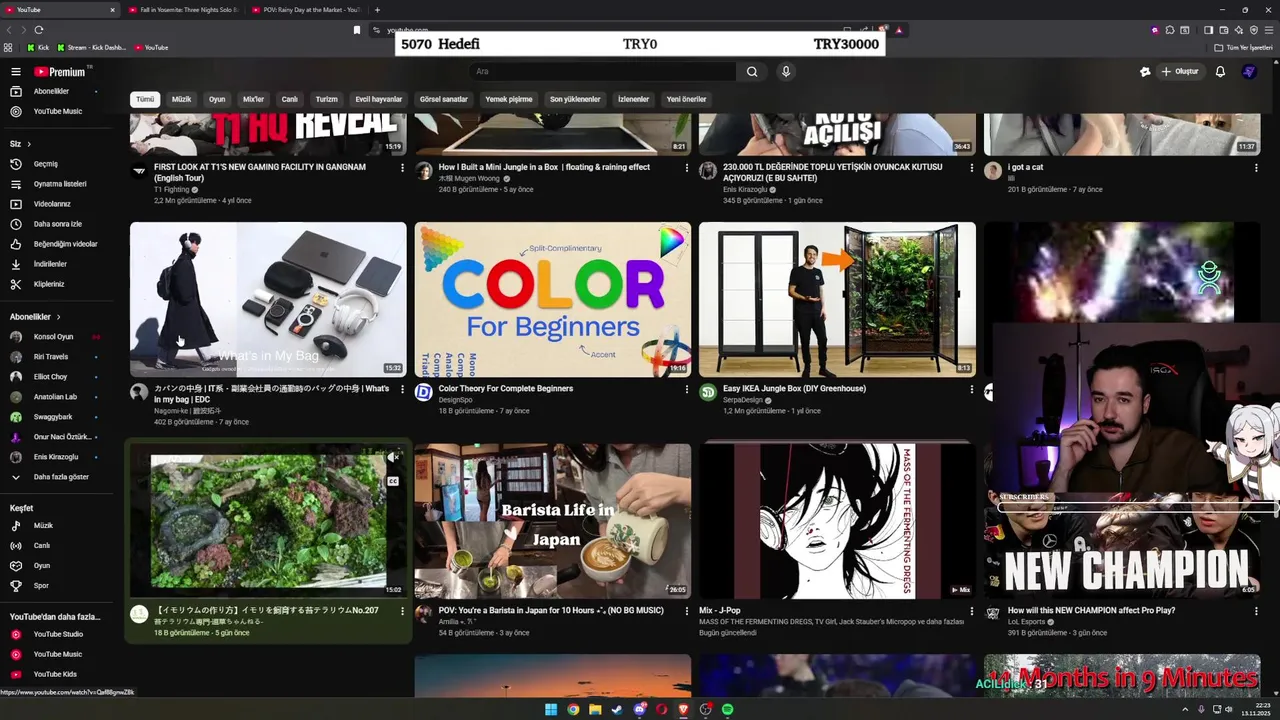Go back using the browser back arrow
This screenshot has height=720, width=1280.
click(10, 30)
